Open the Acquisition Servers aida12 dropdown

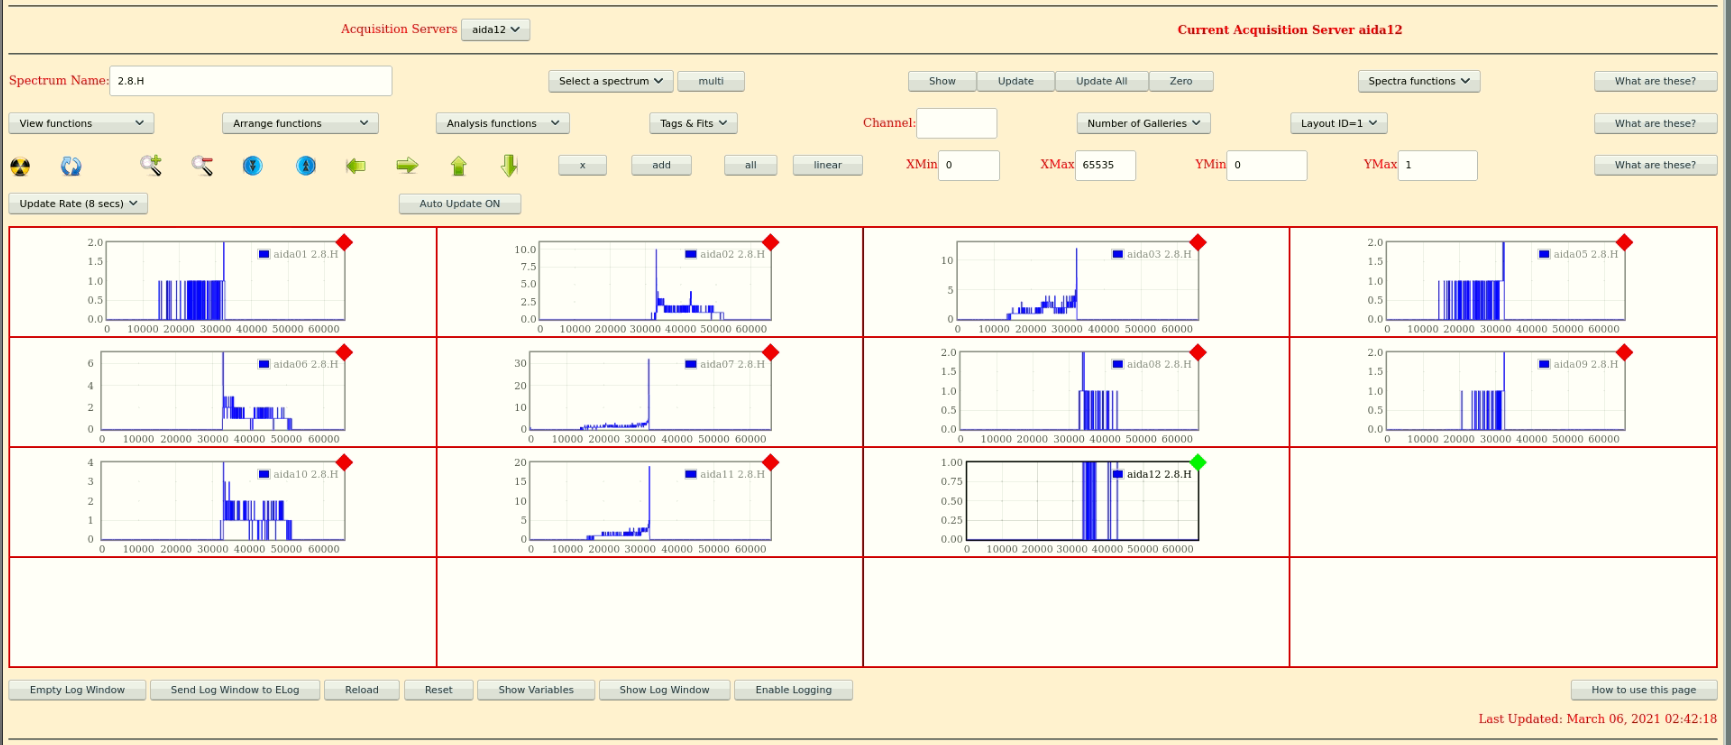pos(495,30)
